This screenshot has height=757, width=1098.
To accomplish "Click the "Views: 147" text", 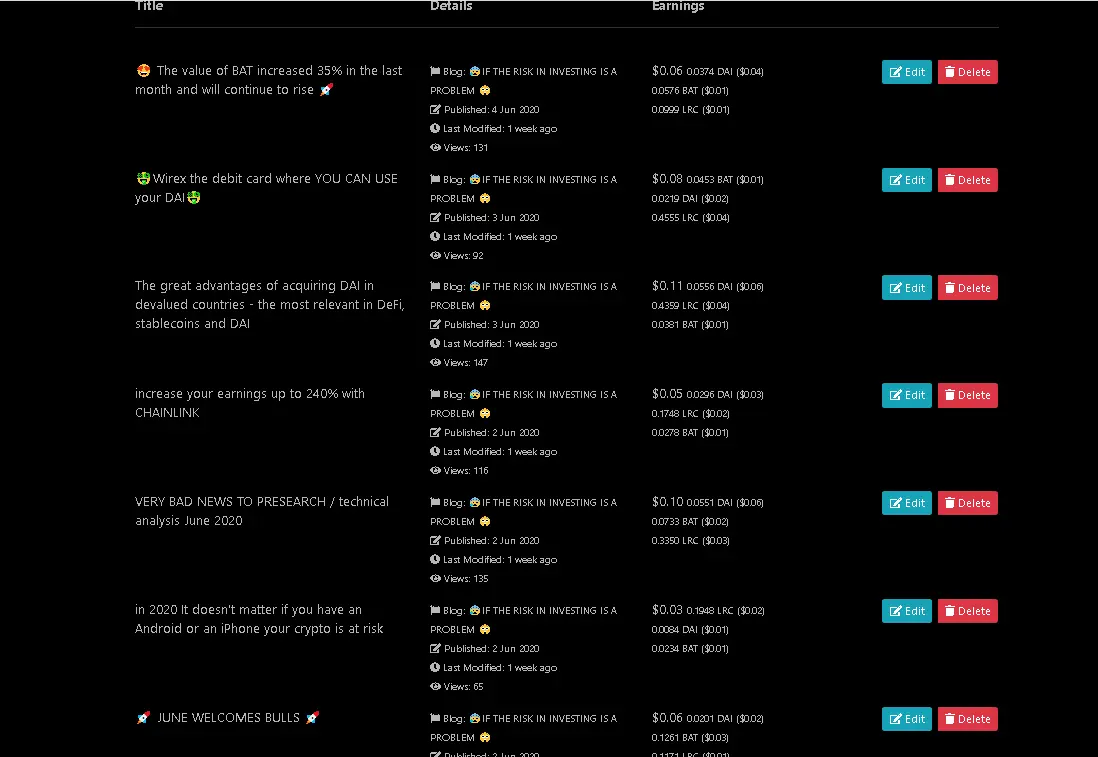I will tap(466, 363).
